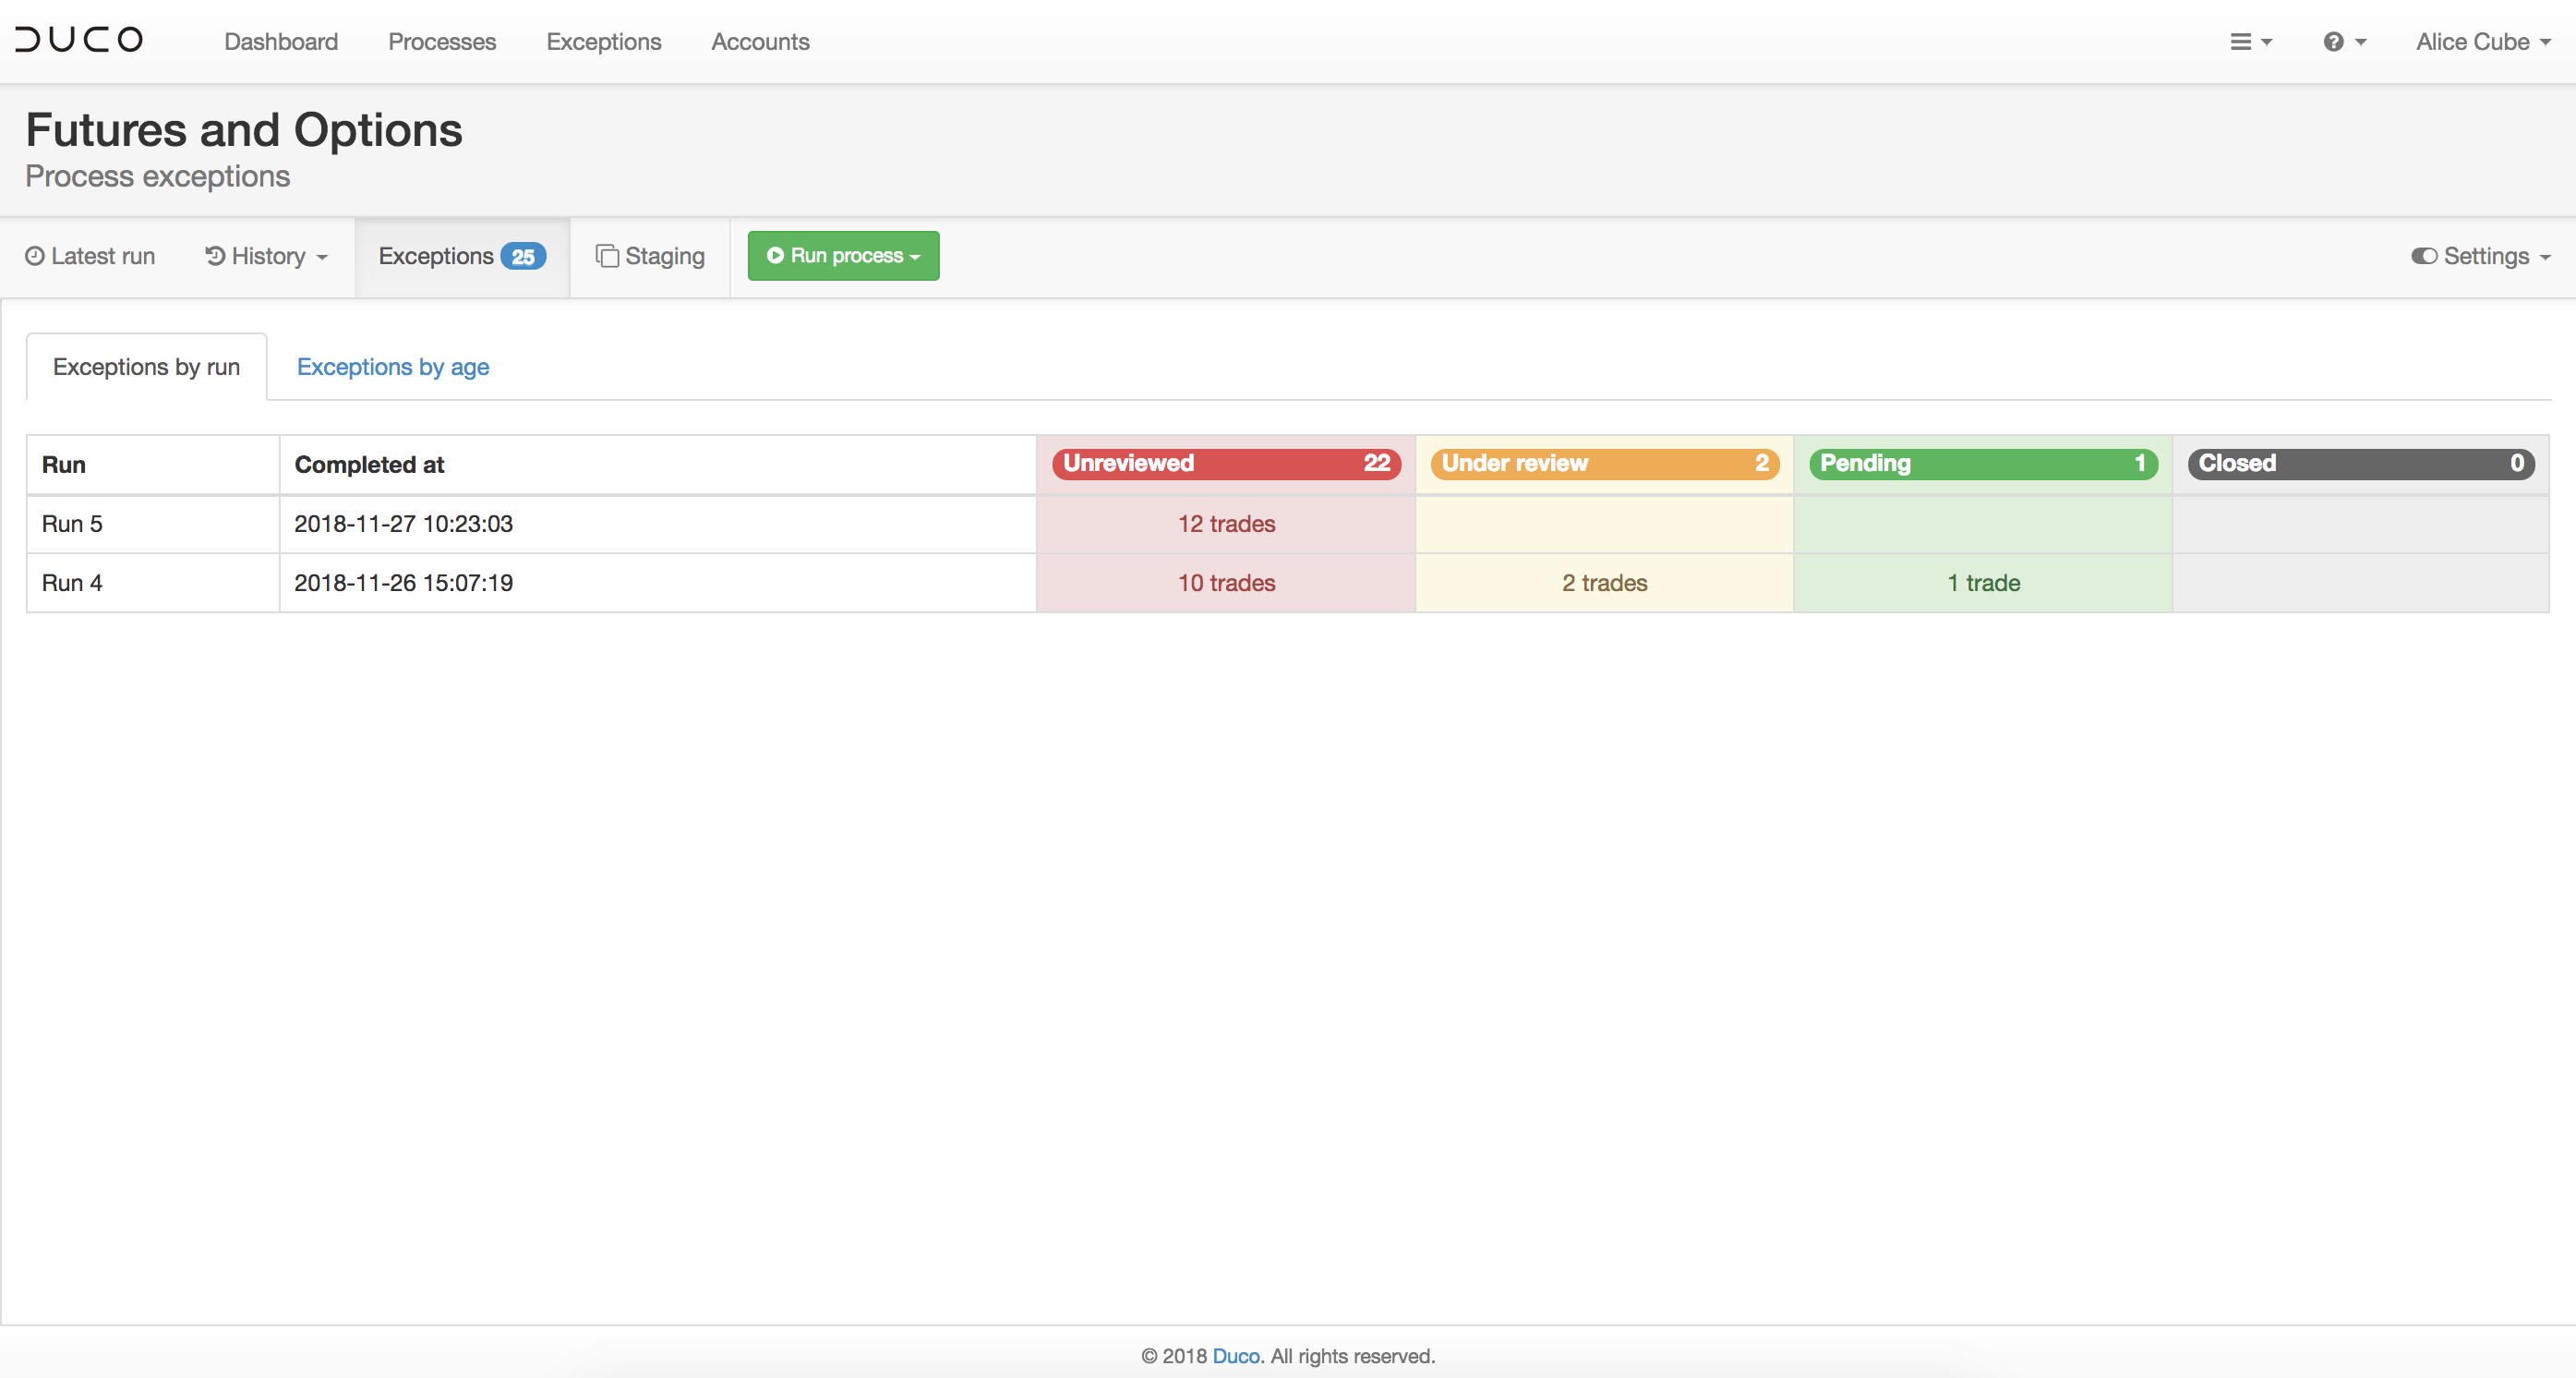Viewport: 2576px width, 1378px height.
Task: Switch to Exceptions by age tab
Action: (393, 367)
